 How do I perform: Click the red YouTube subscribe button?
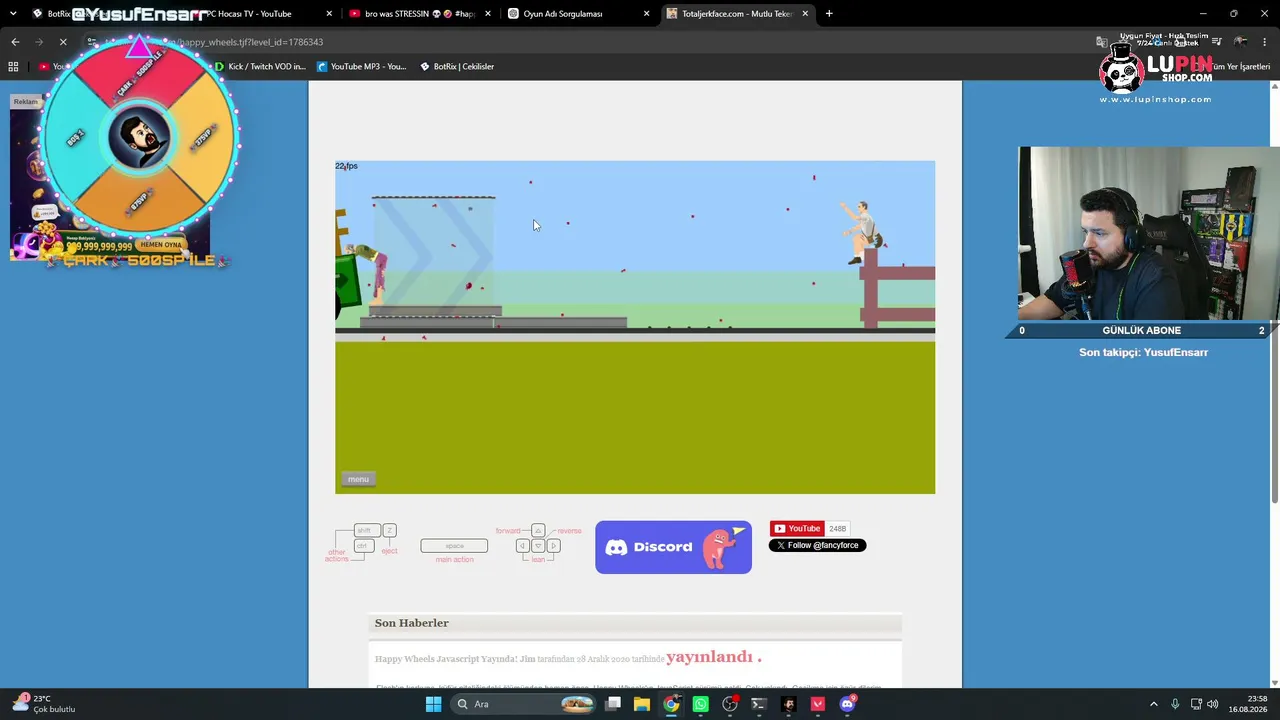[797, 529]
